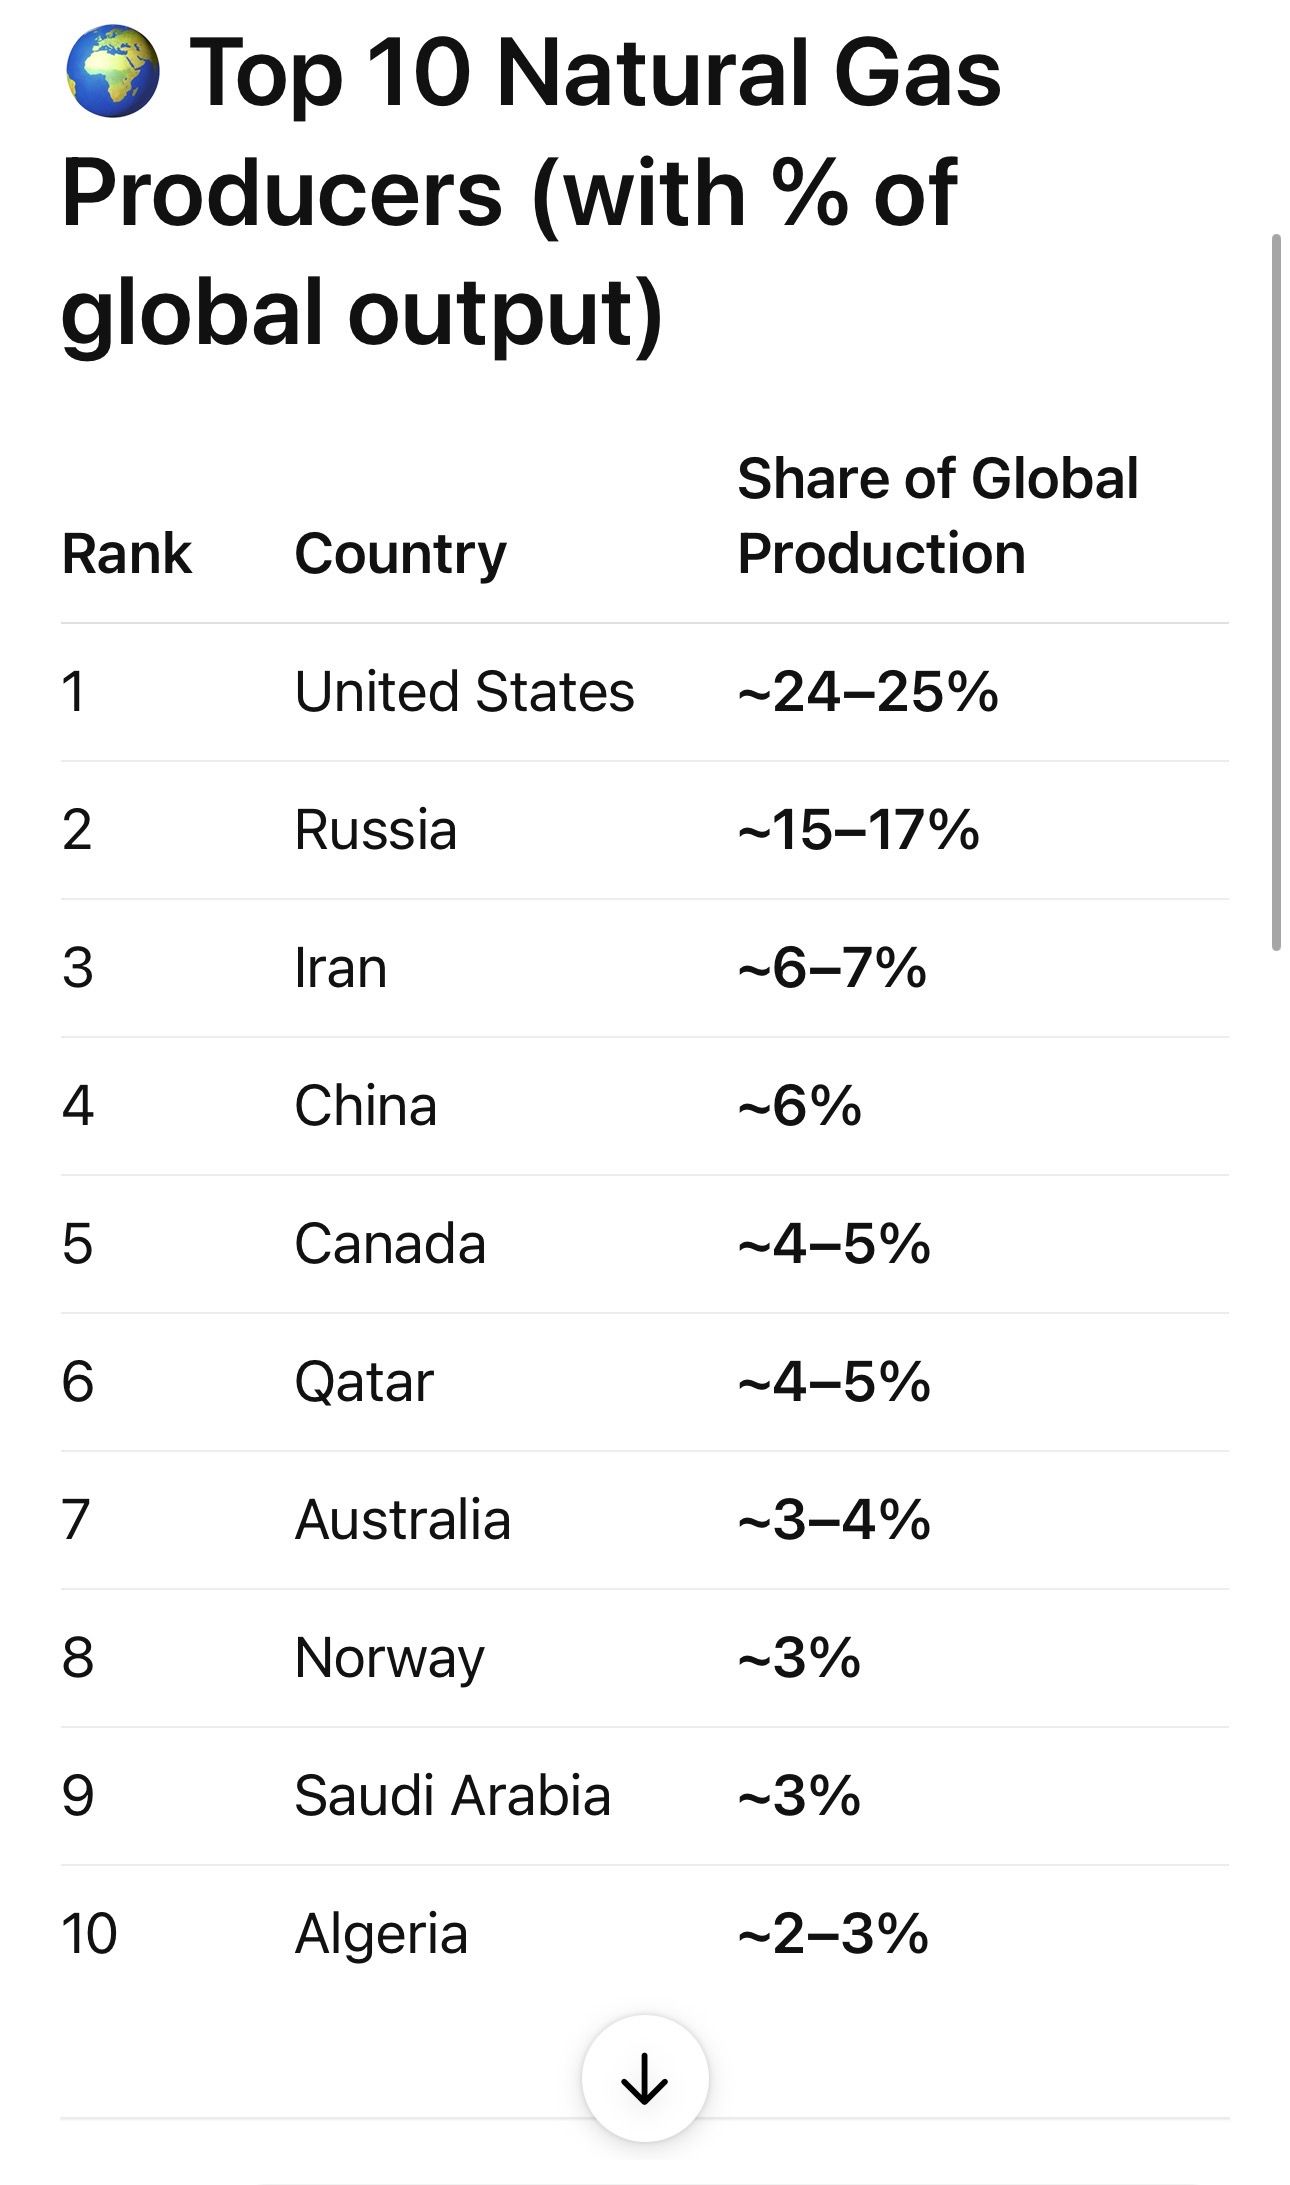1290x2185 pixels.
Task: Click the ~15–17% share value
Action: [x=858, y=829]
